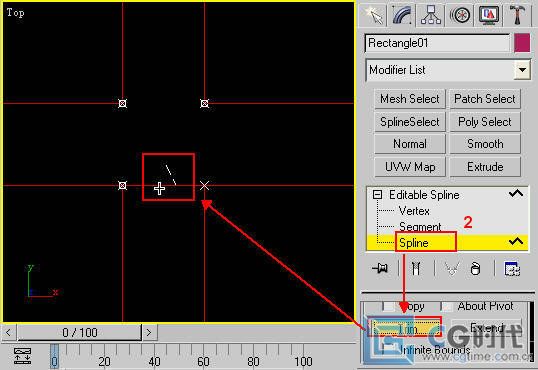Click frame 100 on the track bar
Screen dimensions: 538x370
(303, 361)
